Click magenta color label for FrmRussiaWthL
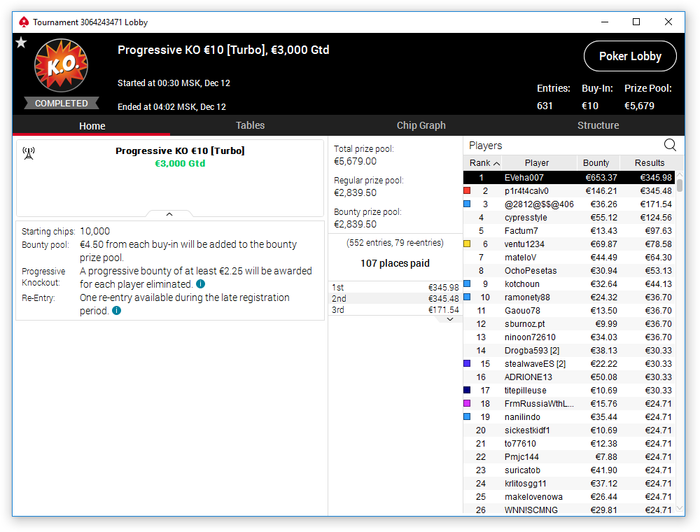 point(467,403)
